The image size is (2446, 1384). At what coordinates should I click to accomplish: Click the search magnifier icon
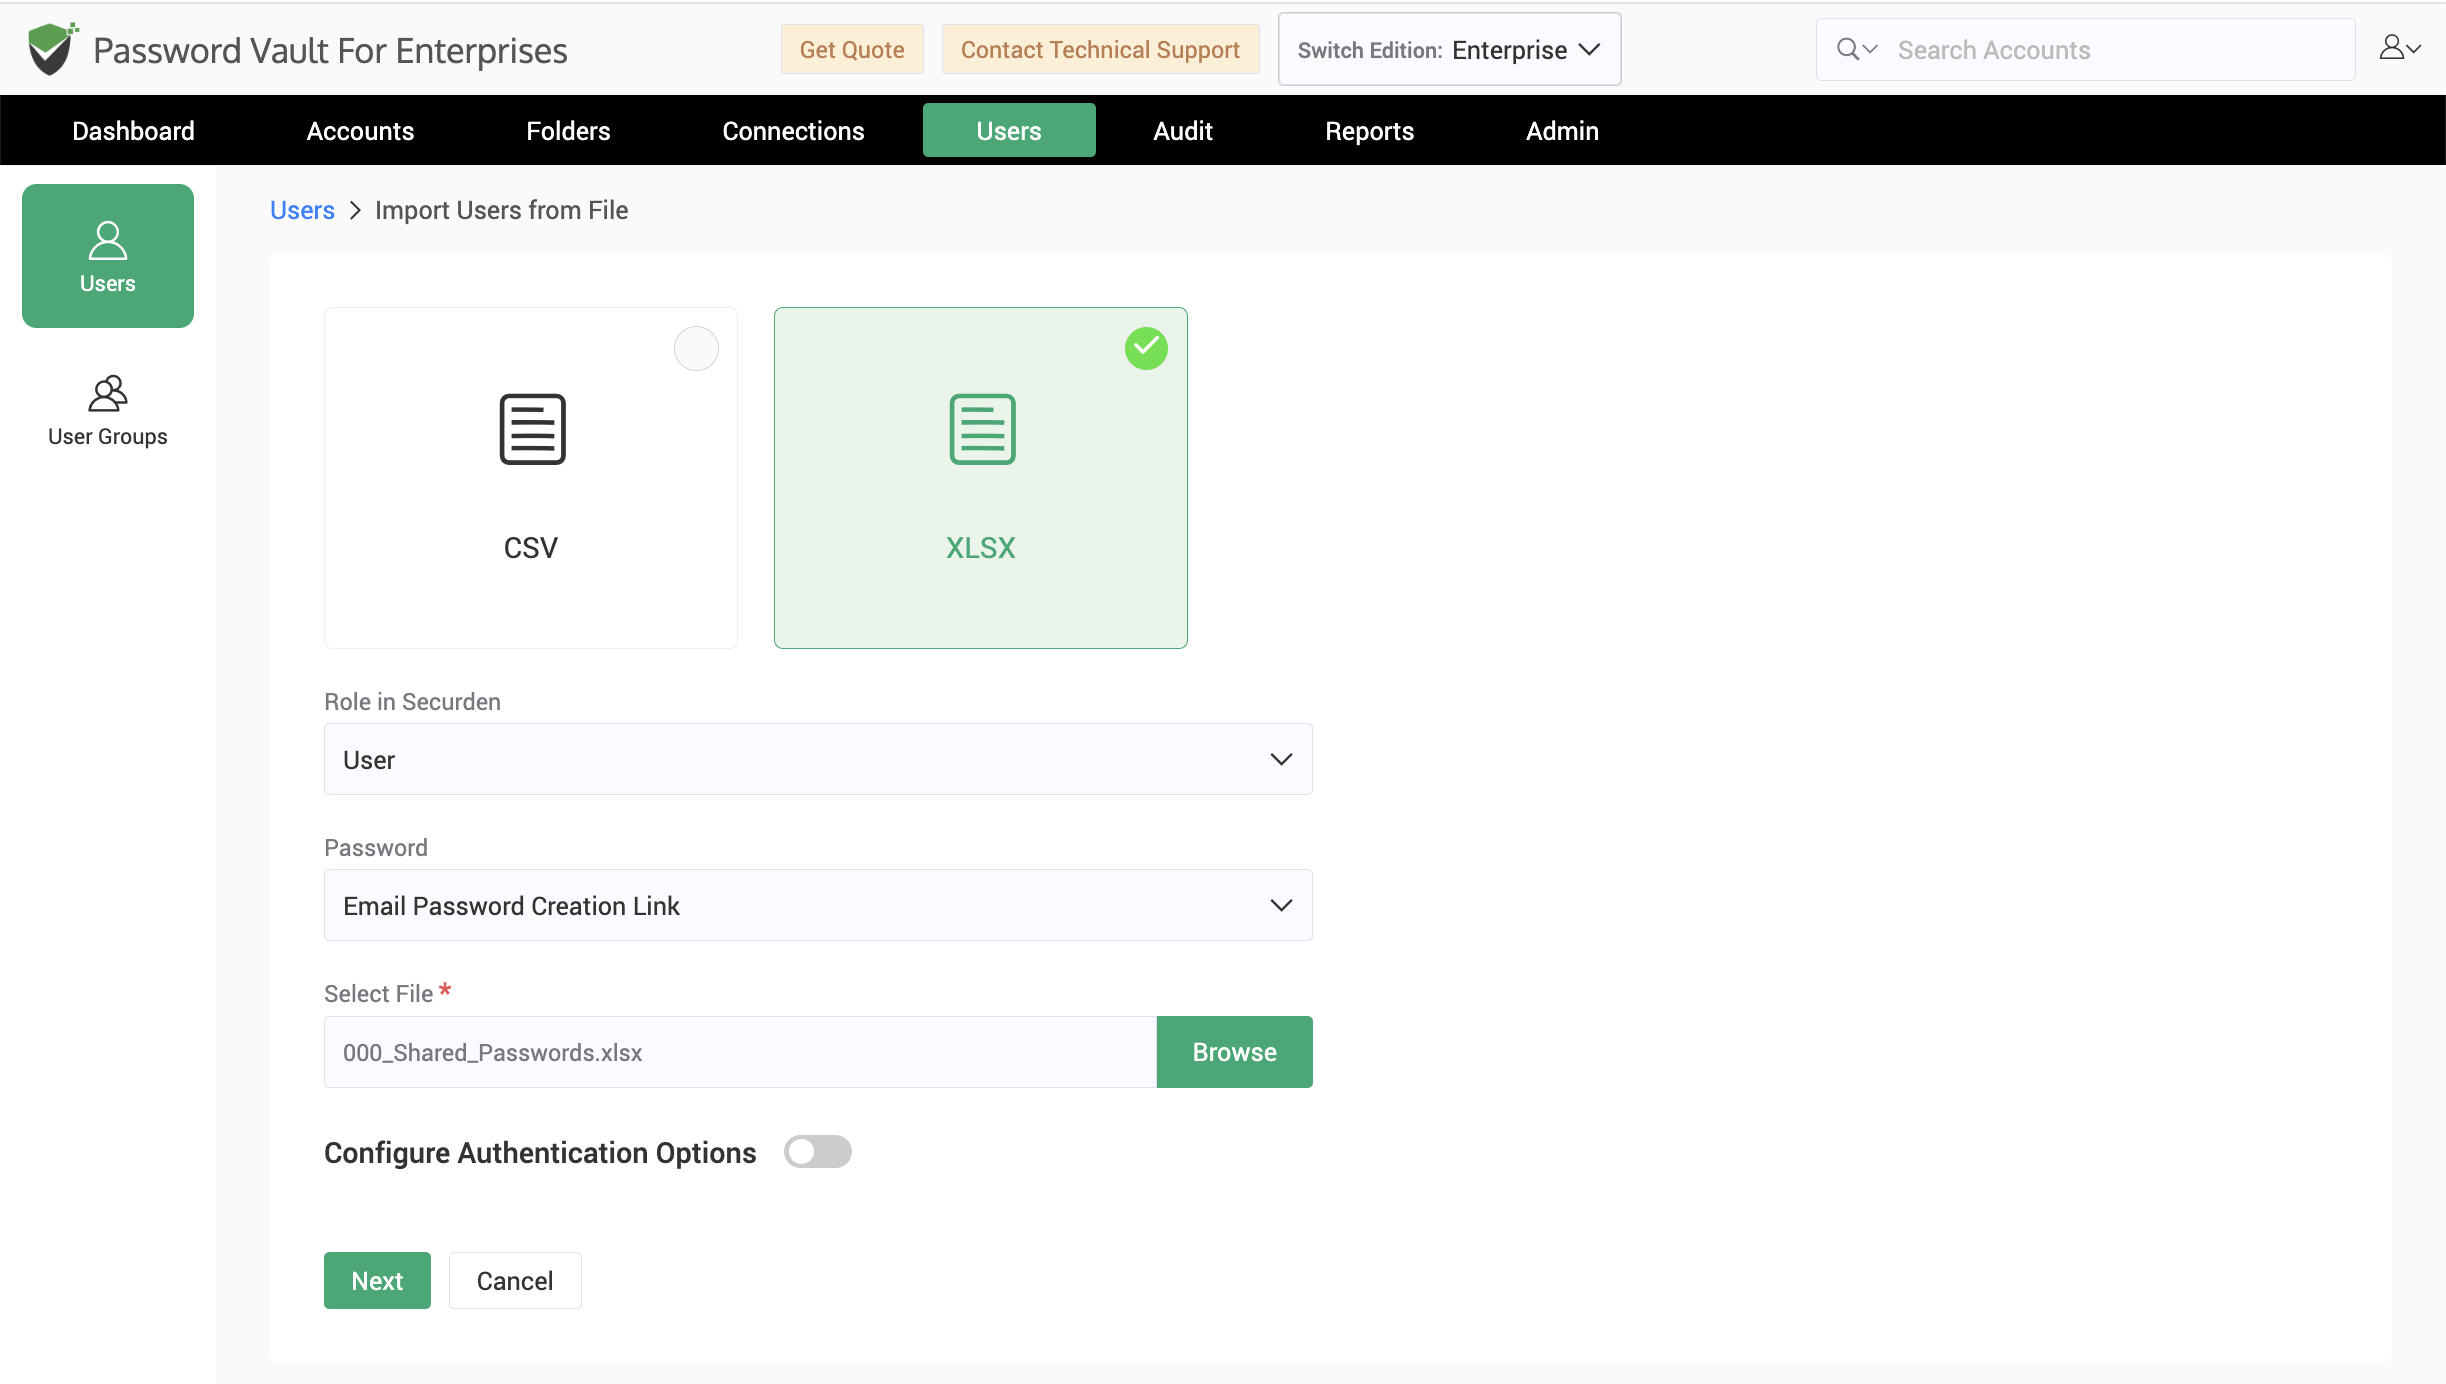pos(1848,49)
